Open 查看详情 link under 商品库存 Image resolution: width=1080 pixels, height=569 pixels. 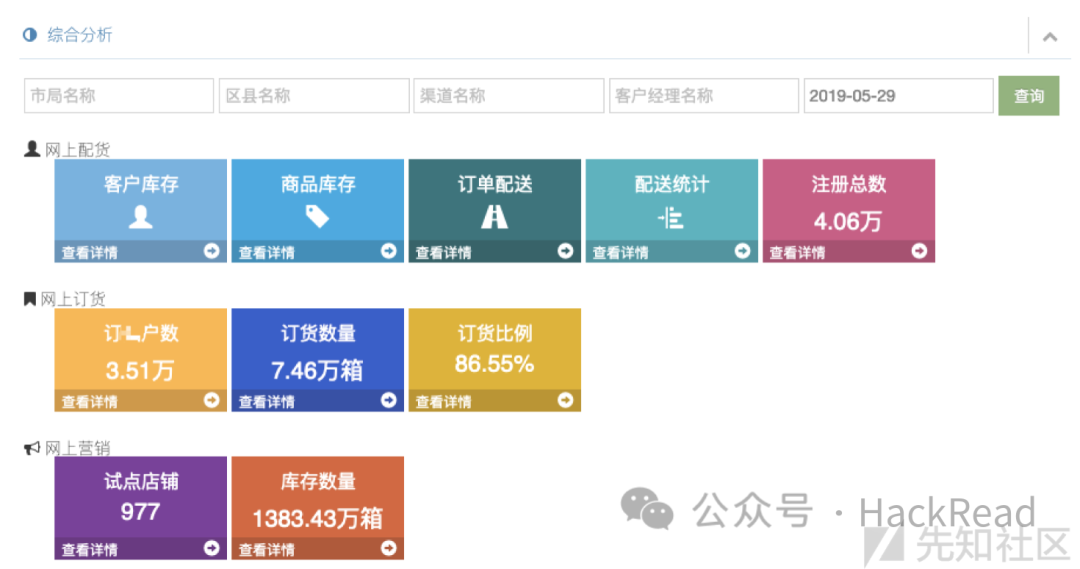pos(267,253)
